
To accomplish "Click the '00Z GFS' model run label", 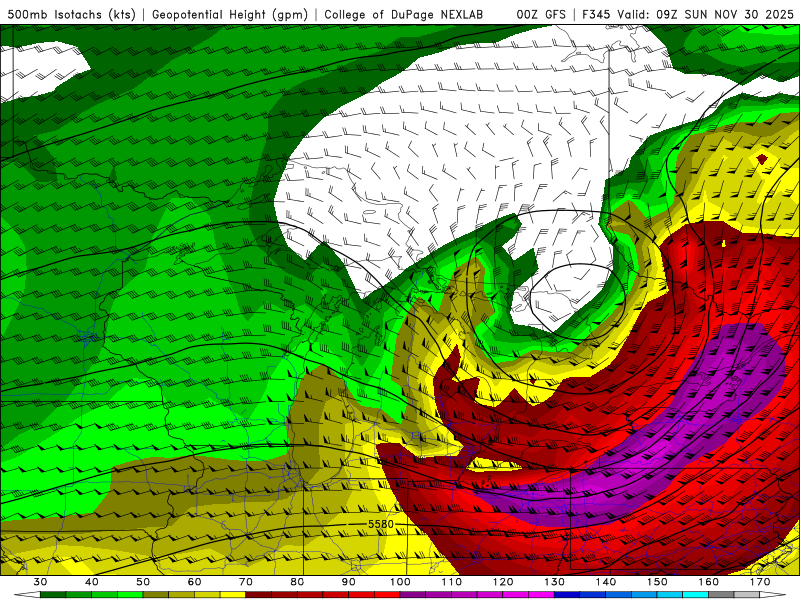I will pos(541,14).
